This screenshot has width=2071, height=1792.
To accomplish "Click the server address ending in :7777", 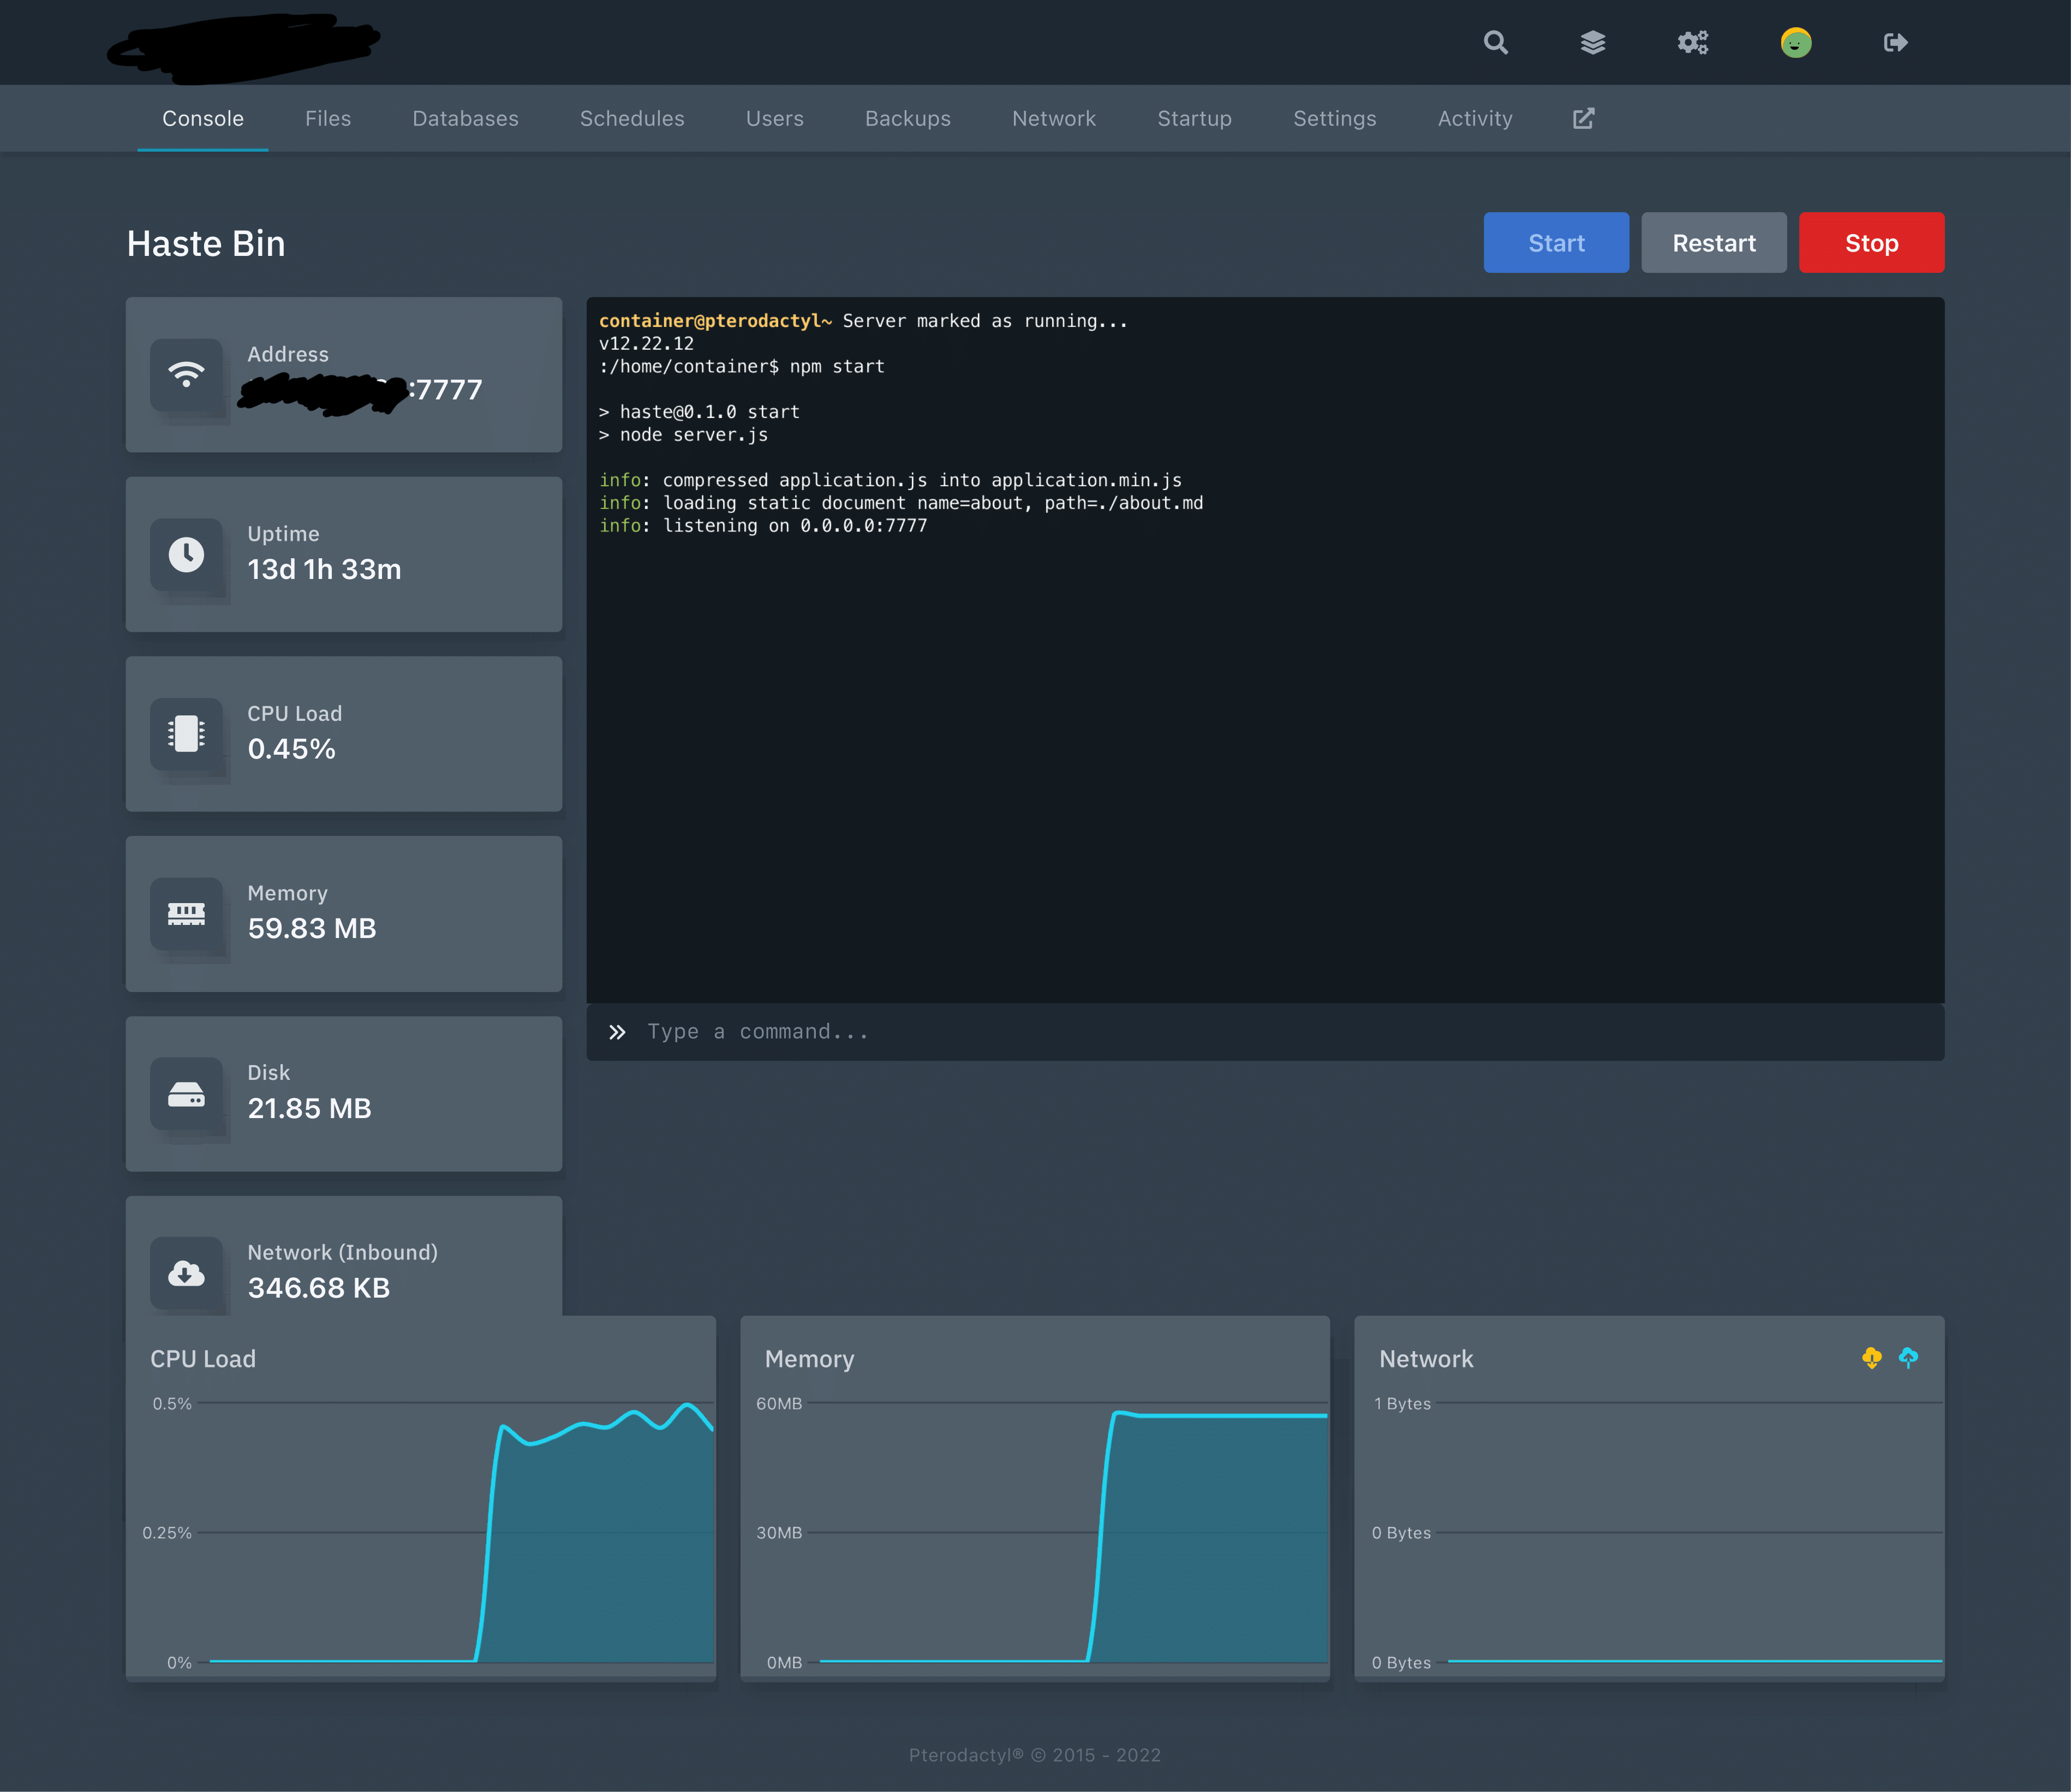I will click(x=361, y=390).
